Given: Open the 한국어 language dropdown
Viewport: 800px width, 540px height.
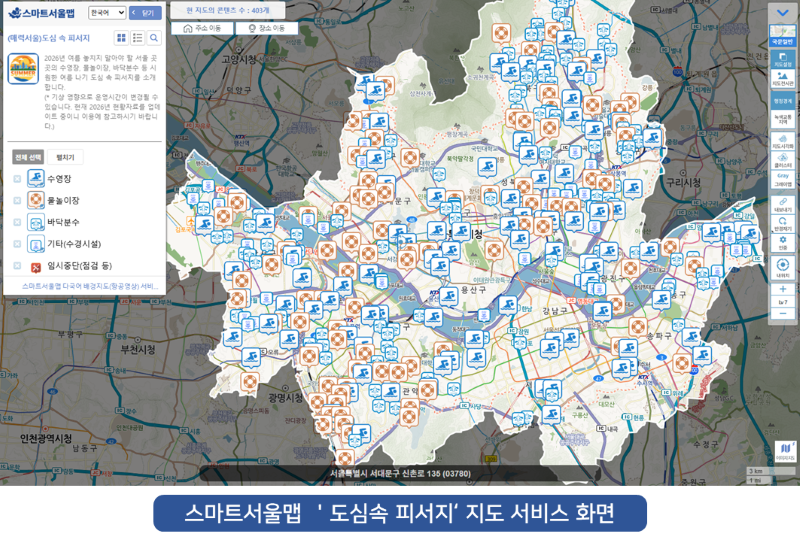Looking at the screenshot, I should pos(107,13).
